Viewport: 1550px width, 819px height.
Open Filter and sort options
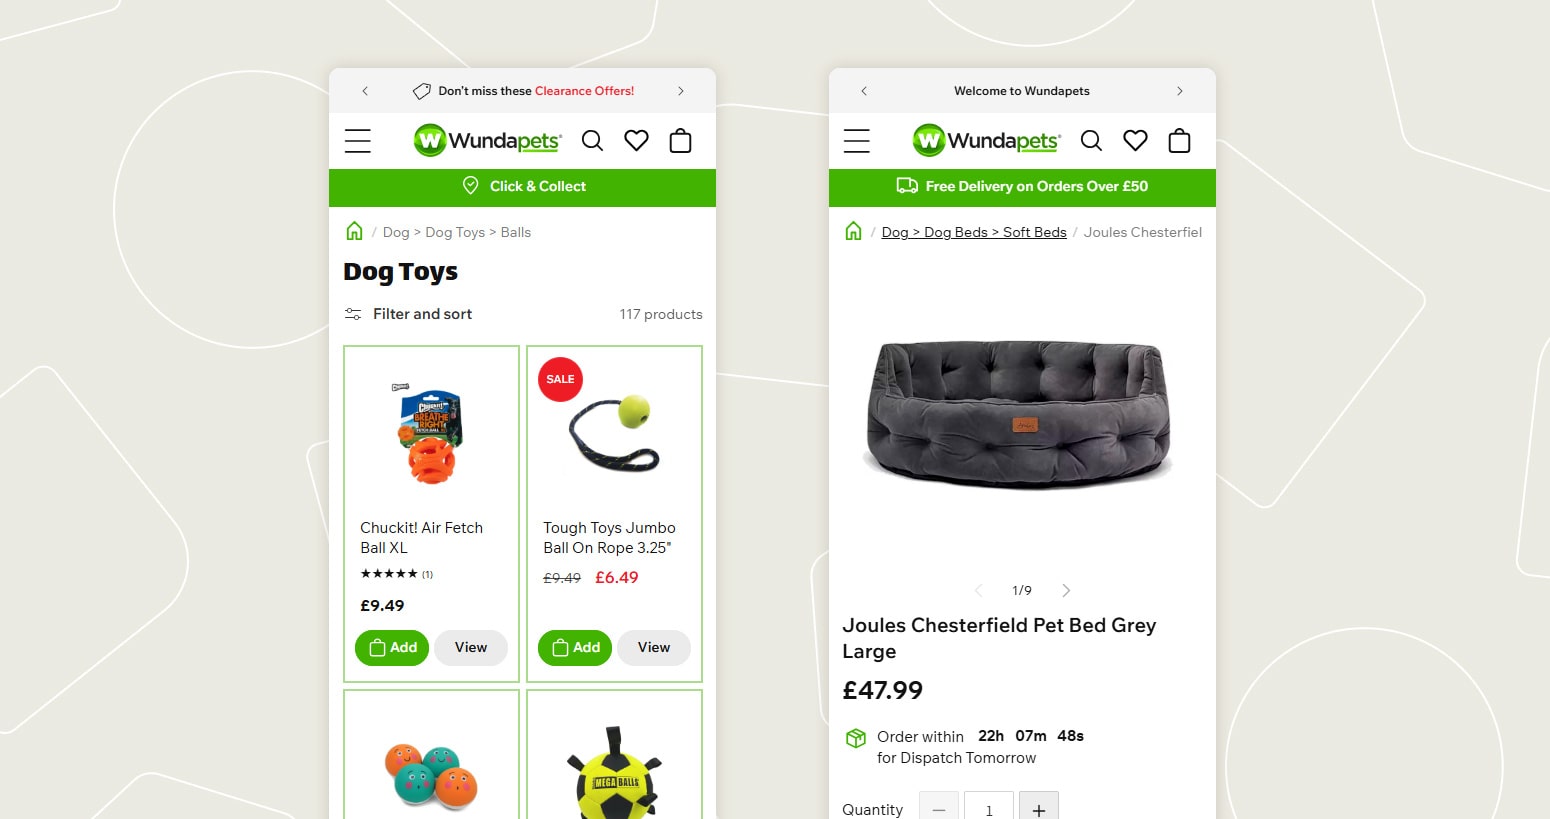[408, 314]
